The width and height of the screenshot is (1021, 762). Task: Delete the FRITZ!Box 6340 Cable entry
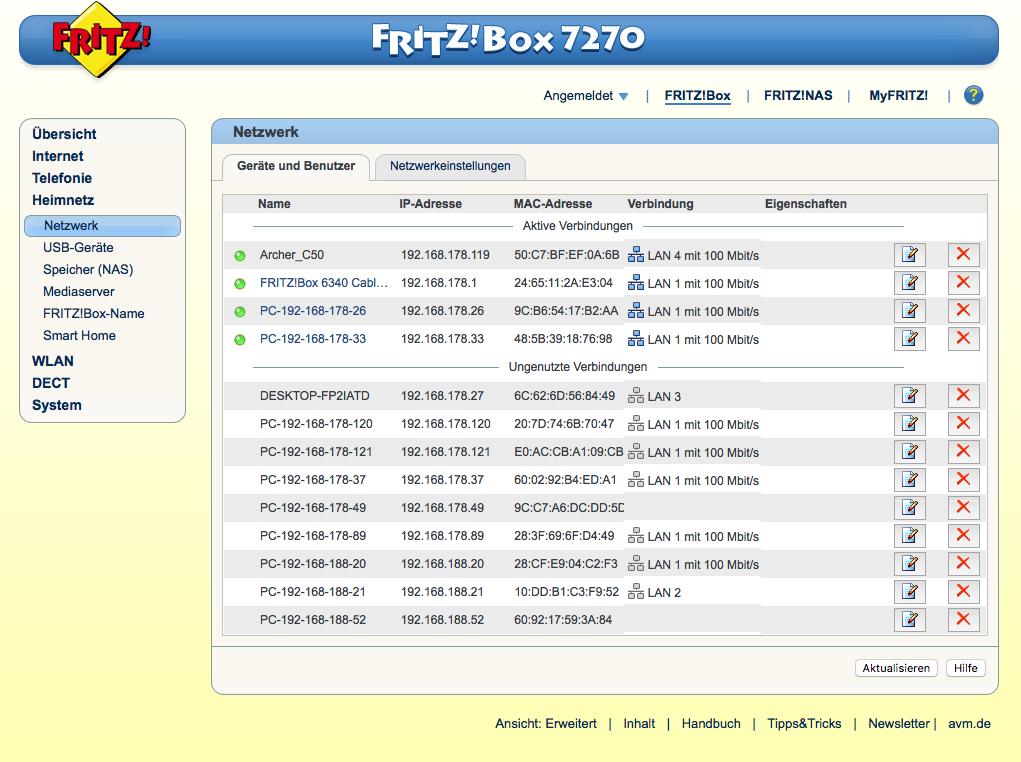pos(963,283)
